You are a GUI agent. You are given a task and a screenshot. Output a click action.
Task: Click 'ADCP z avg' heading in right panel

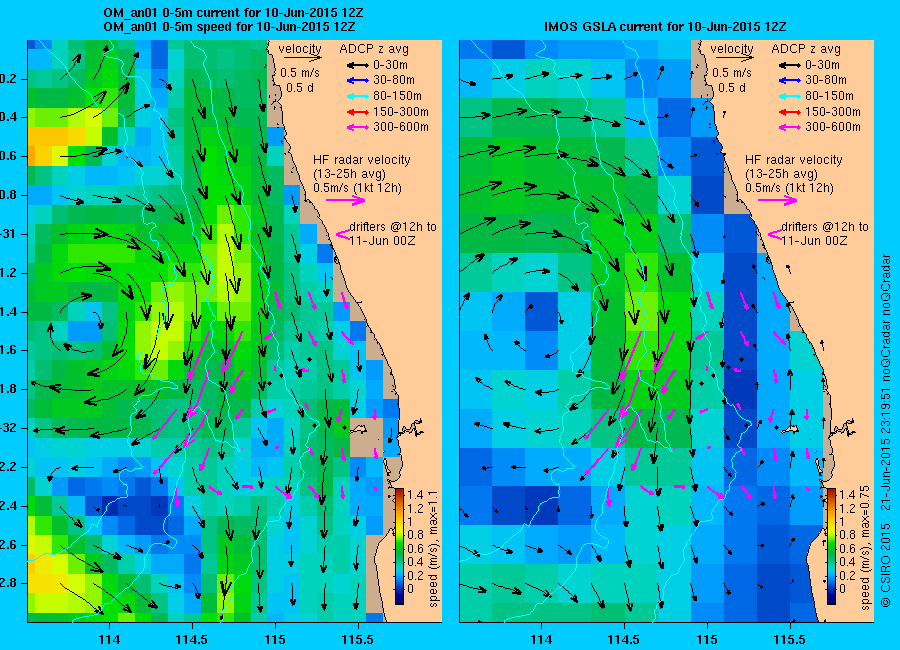click(x=806, y=49)
